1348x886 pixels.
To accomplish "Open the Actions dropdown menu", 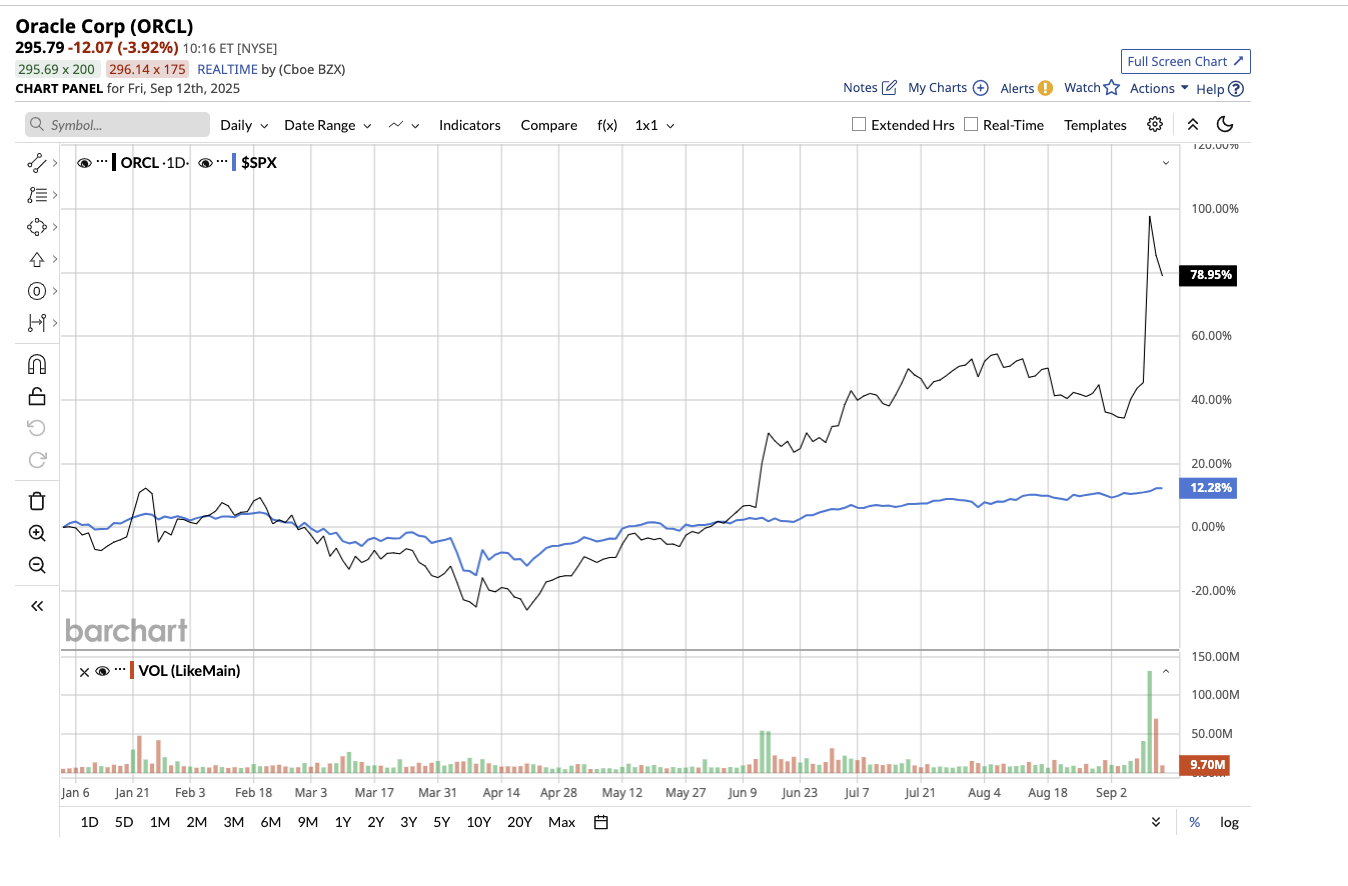I will (1159, 88).
